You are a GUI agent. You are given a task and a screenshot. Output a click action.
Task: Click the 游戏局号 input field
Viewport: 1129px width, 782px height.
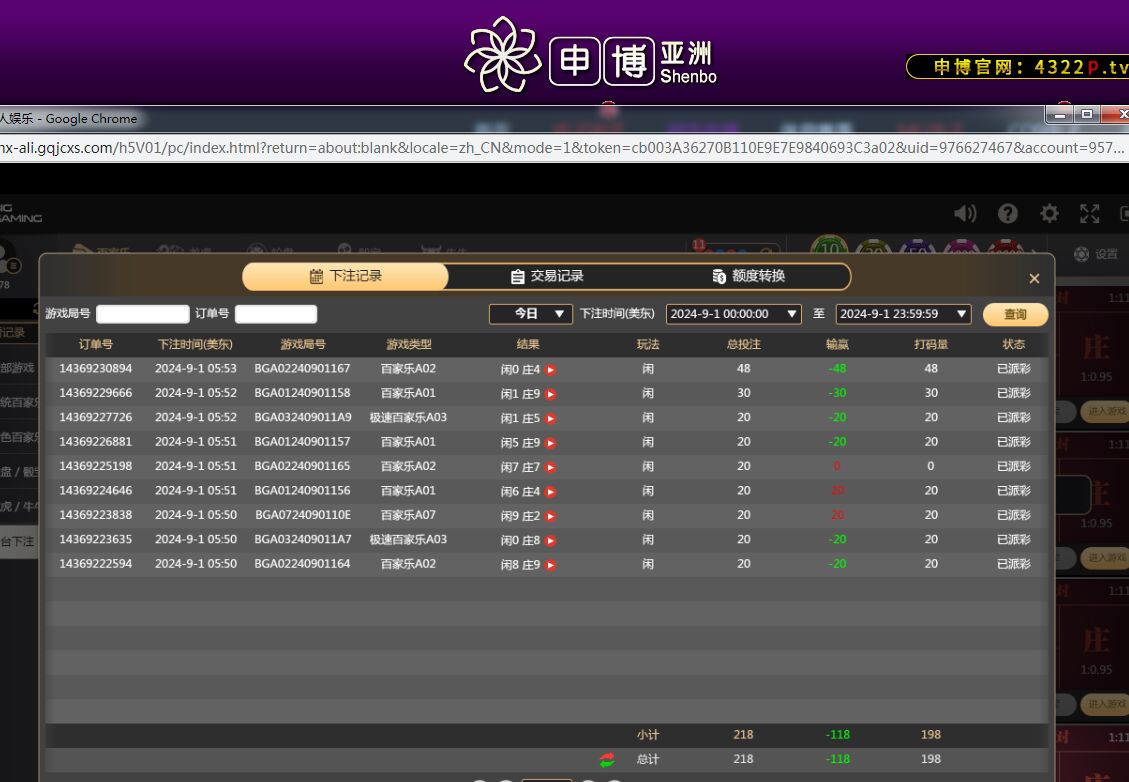[x=142, y=314]
